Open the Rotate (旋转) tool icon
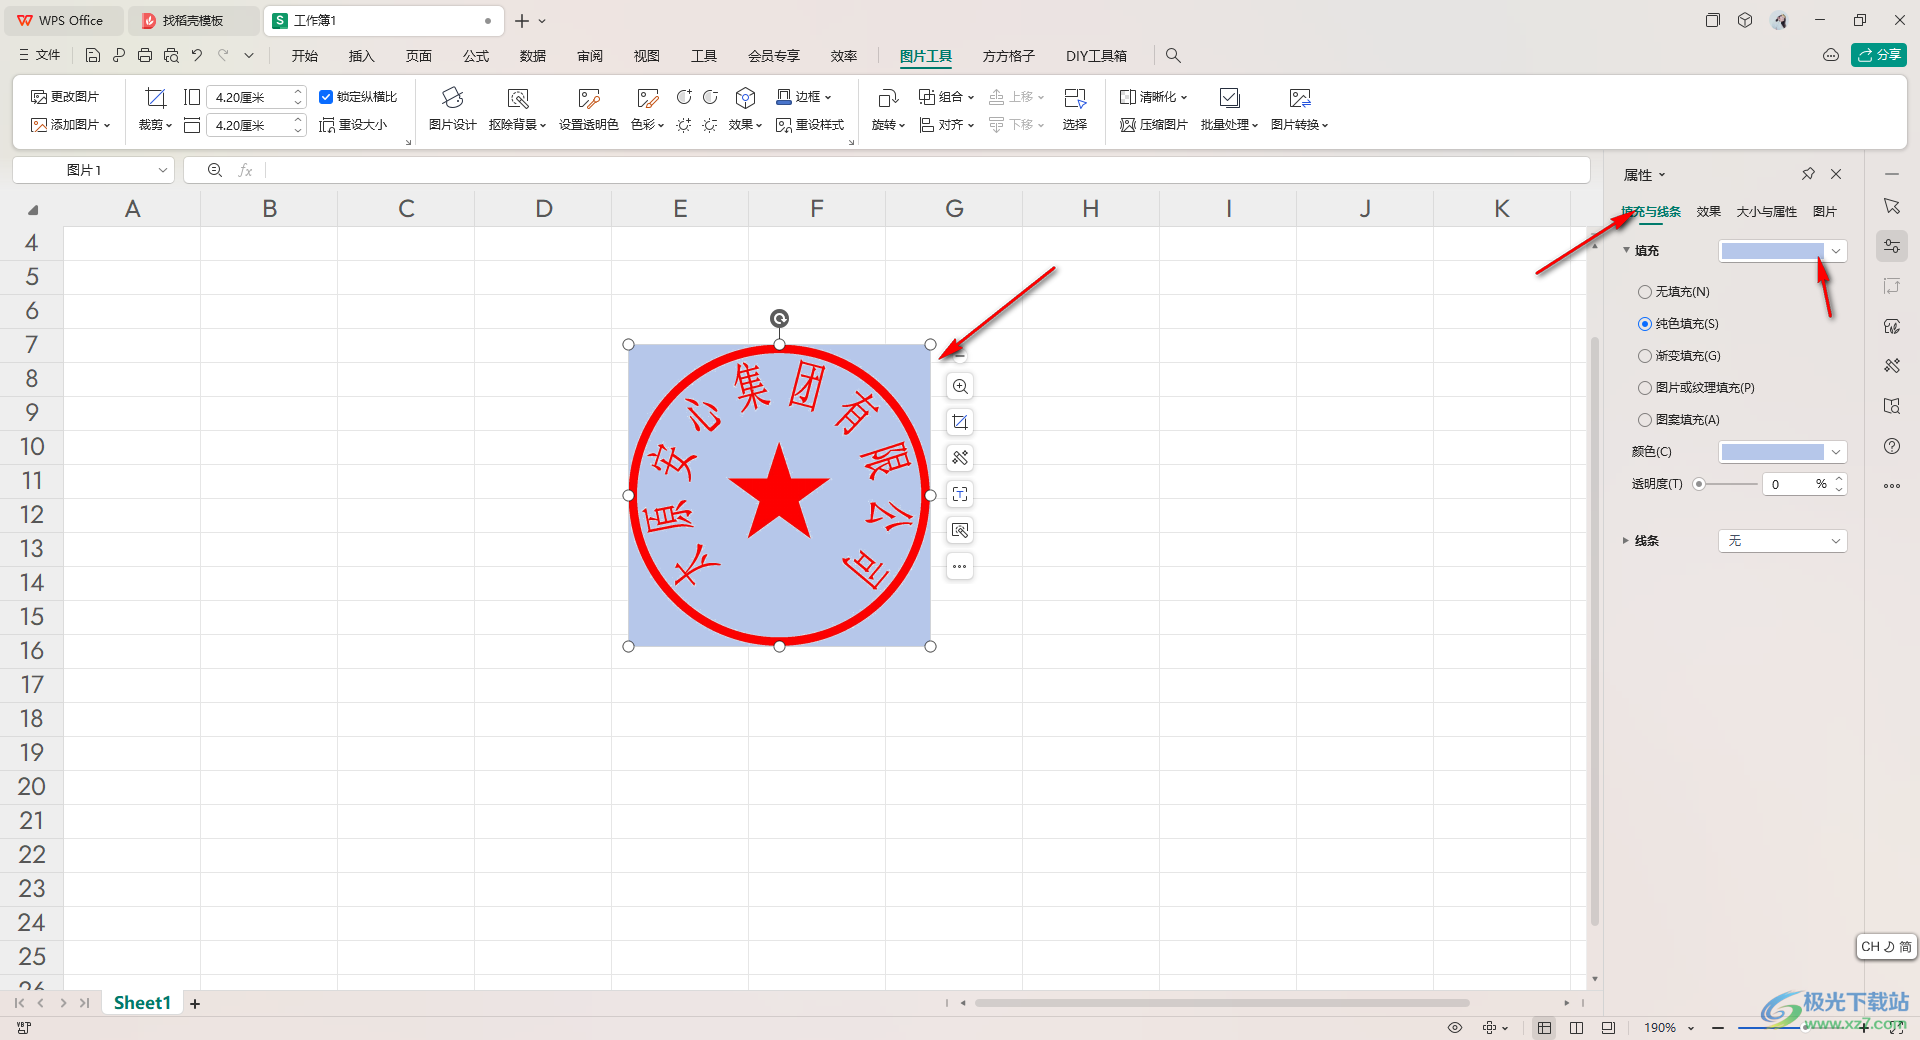Screen dimensions: 1920x1040 point(887,98)
